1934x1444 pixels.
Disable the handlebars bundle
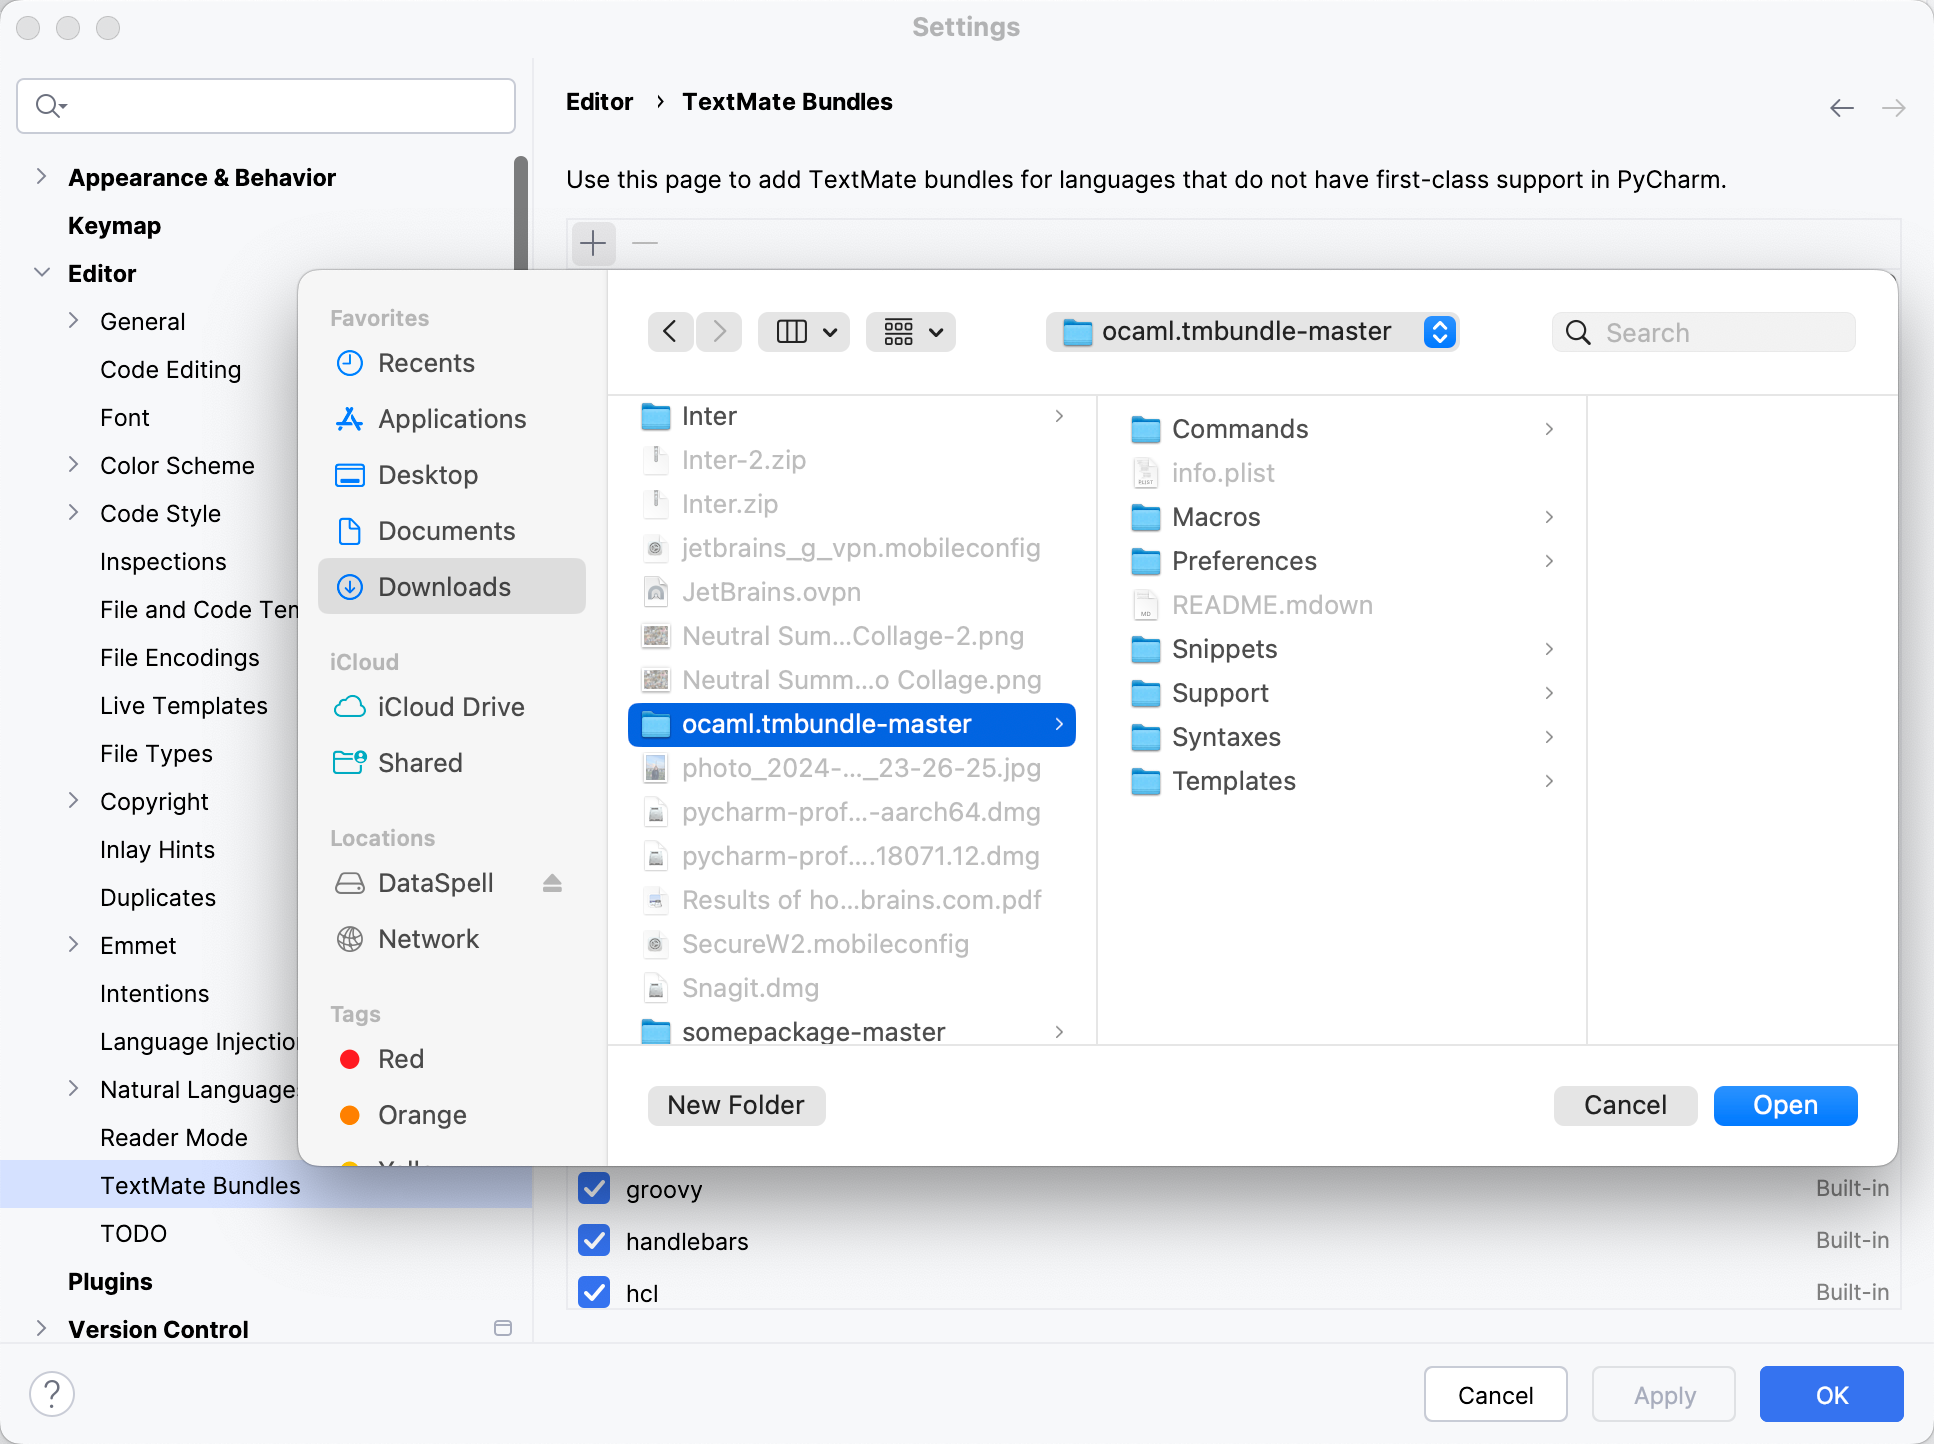pyautogui.click(x=594, y=1240)
